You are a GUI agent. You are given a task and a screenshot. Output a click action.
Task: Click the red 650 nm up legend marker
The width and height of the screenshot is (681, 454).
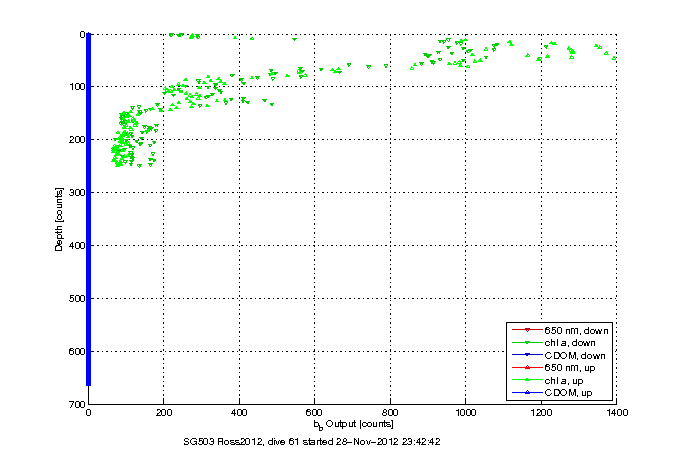(x=525, y=369)
